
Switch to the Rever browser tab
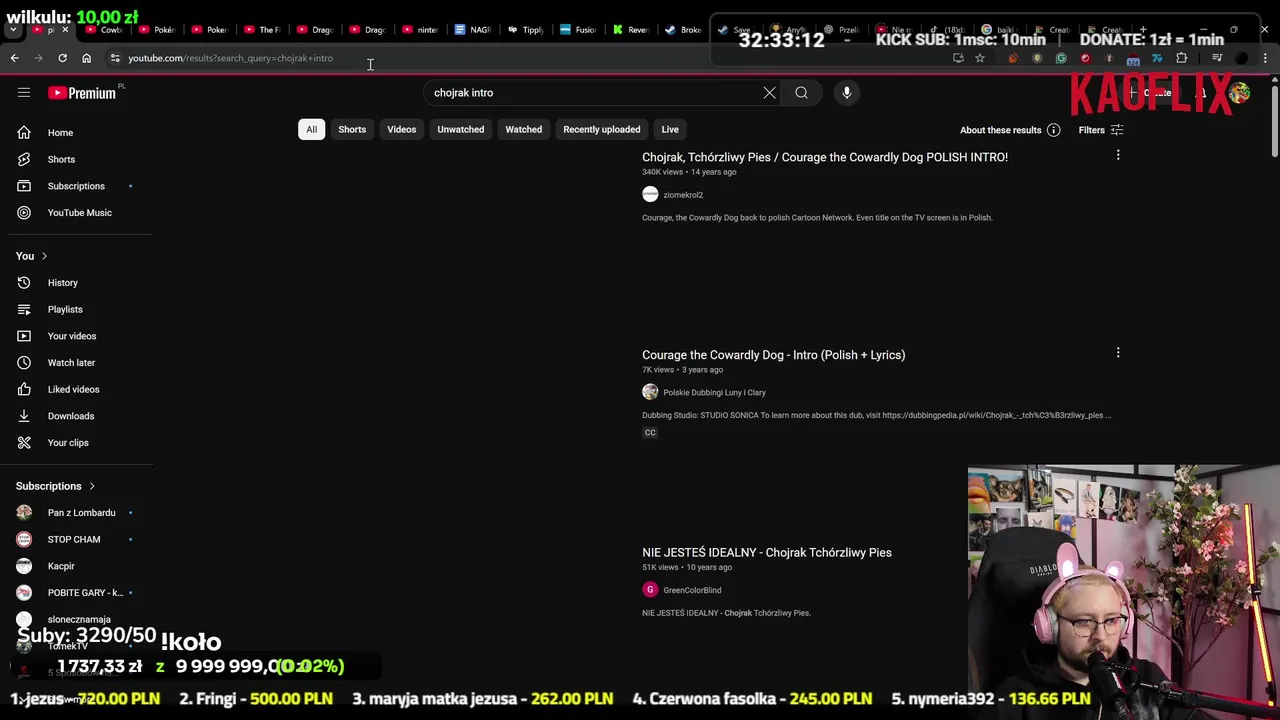[631, 30]
